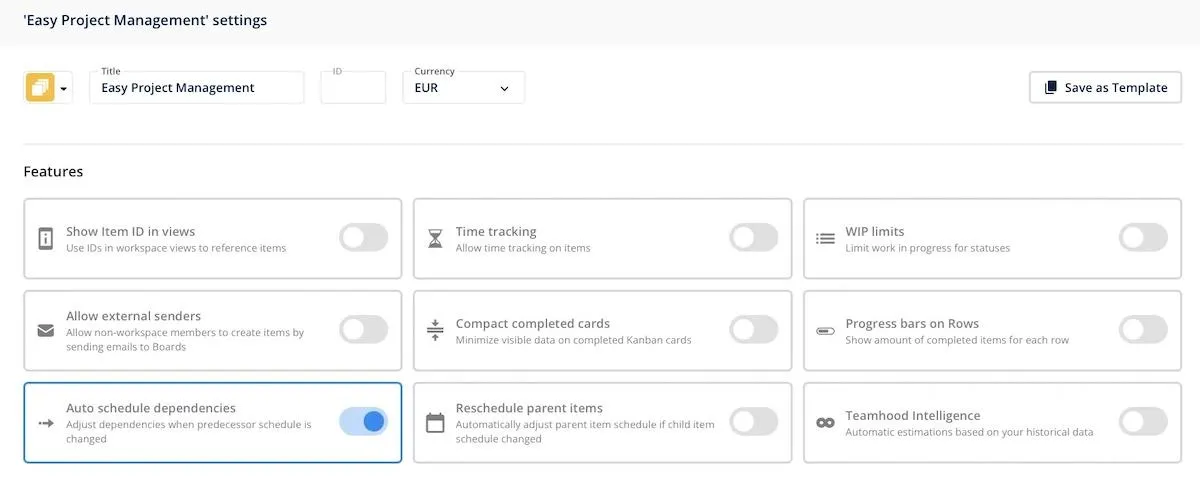The image size is (1200, 482).
Task: Toggle Allow external senders on
Action: [363, 329]
